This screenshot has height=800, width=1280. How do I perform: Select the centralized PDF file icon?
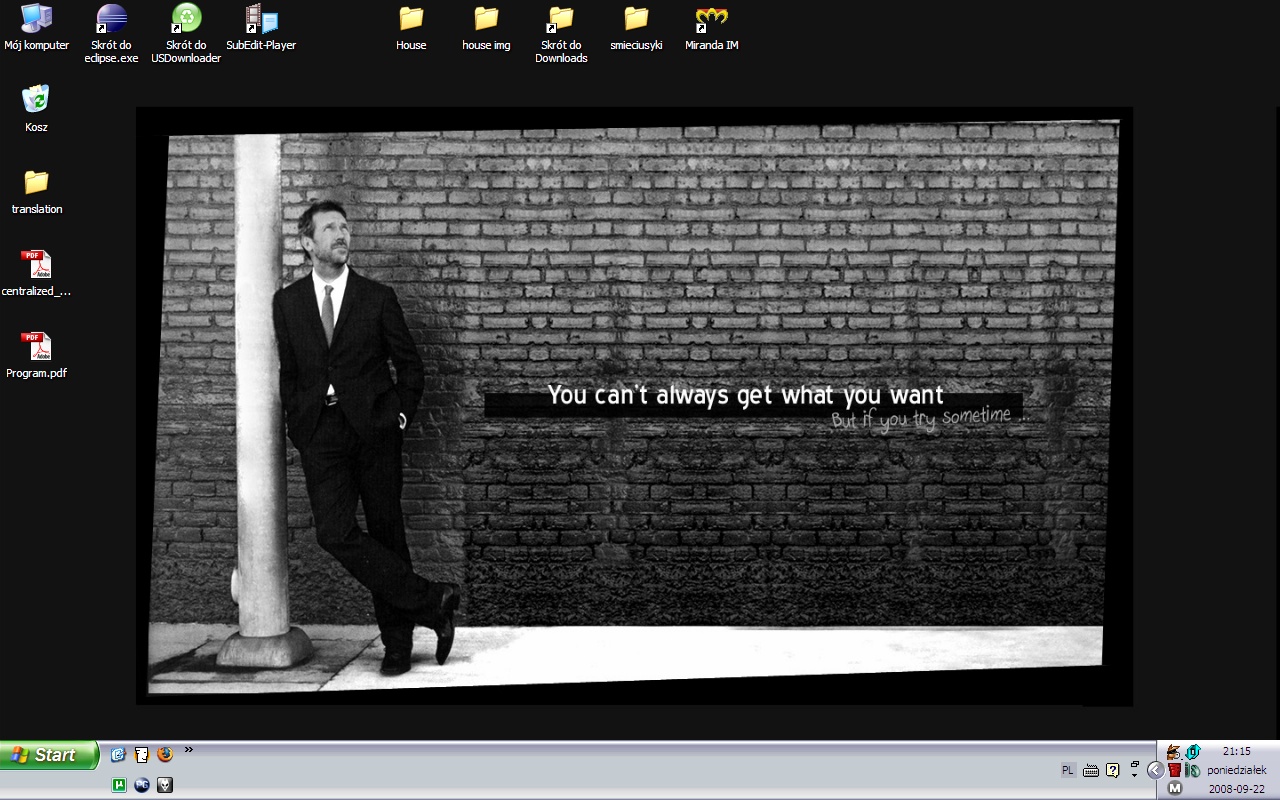point(36,266)
